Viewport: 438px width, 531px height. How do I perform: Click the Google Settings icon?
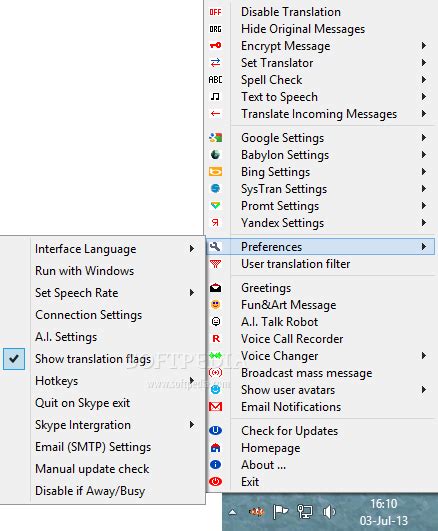(215, 137)
